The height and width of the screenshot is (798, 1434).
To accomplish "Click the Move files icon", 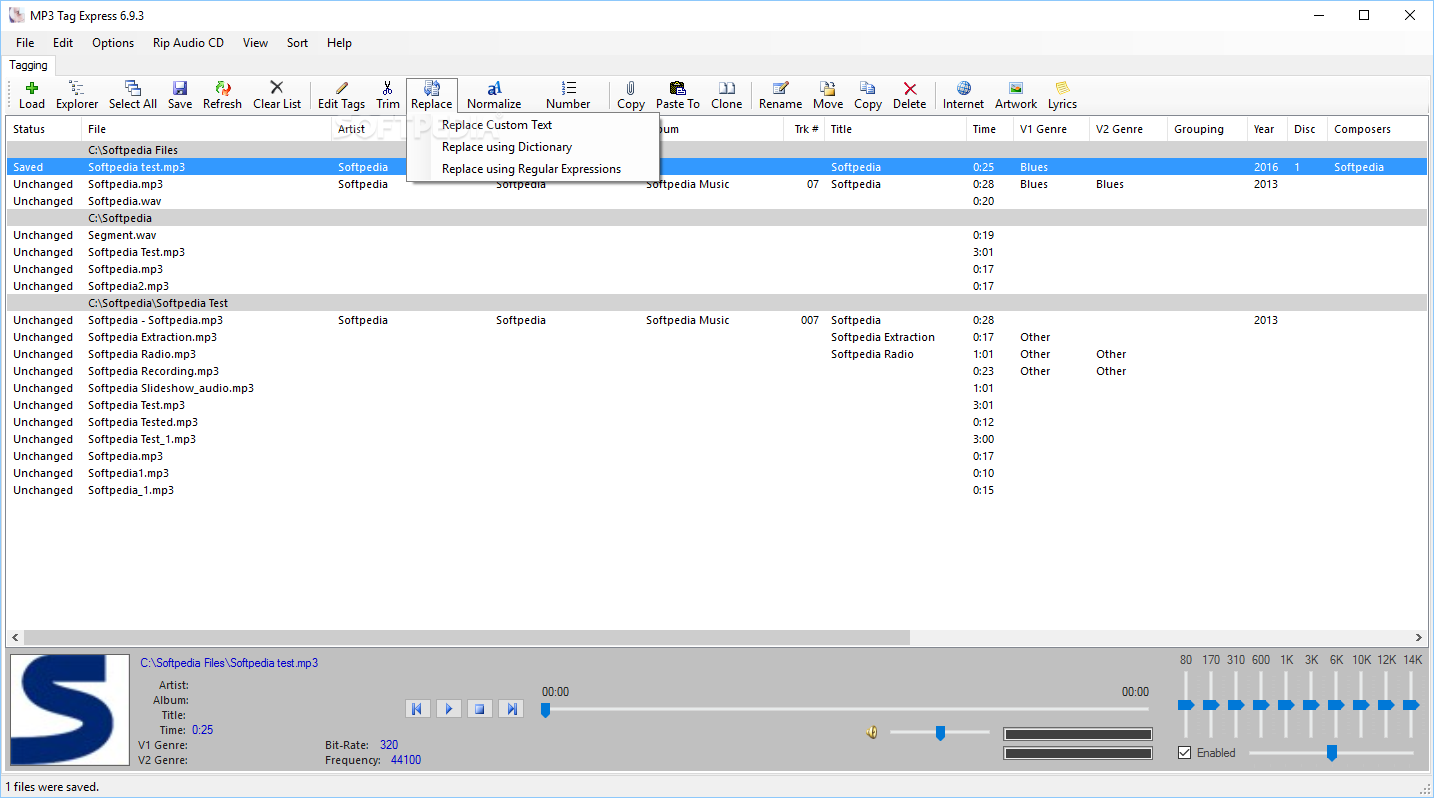I will (x=828, y=96).
